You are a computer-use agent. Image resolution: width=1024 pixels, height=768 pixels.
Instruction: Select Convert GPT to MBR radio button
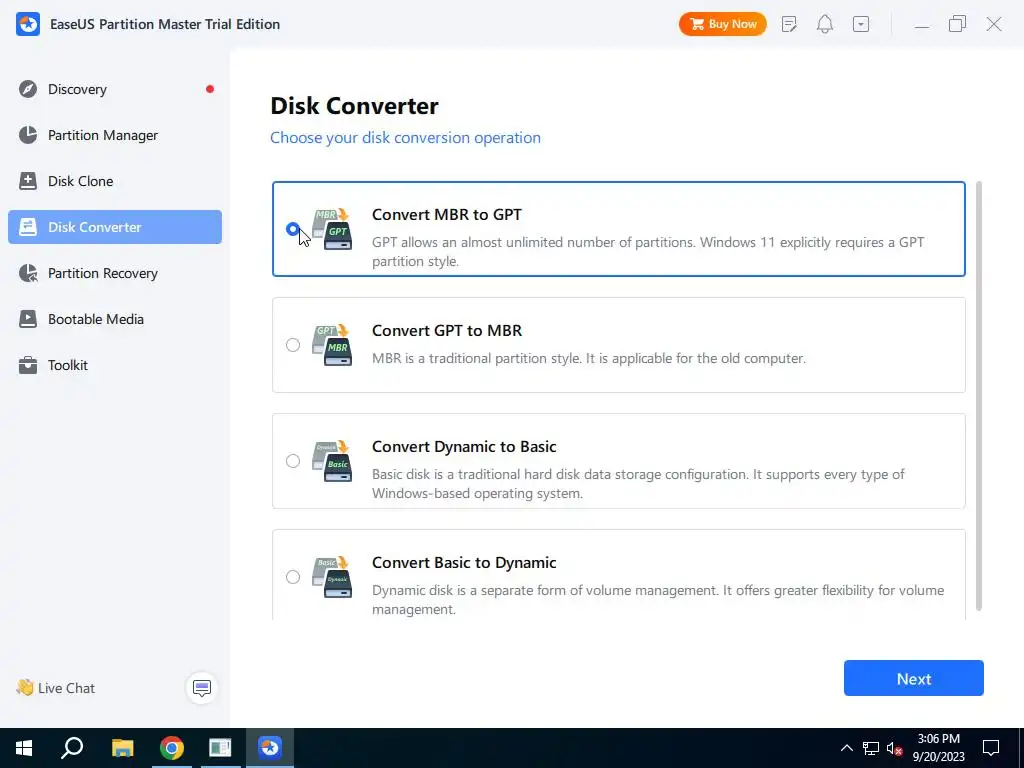tap(293, 345)
